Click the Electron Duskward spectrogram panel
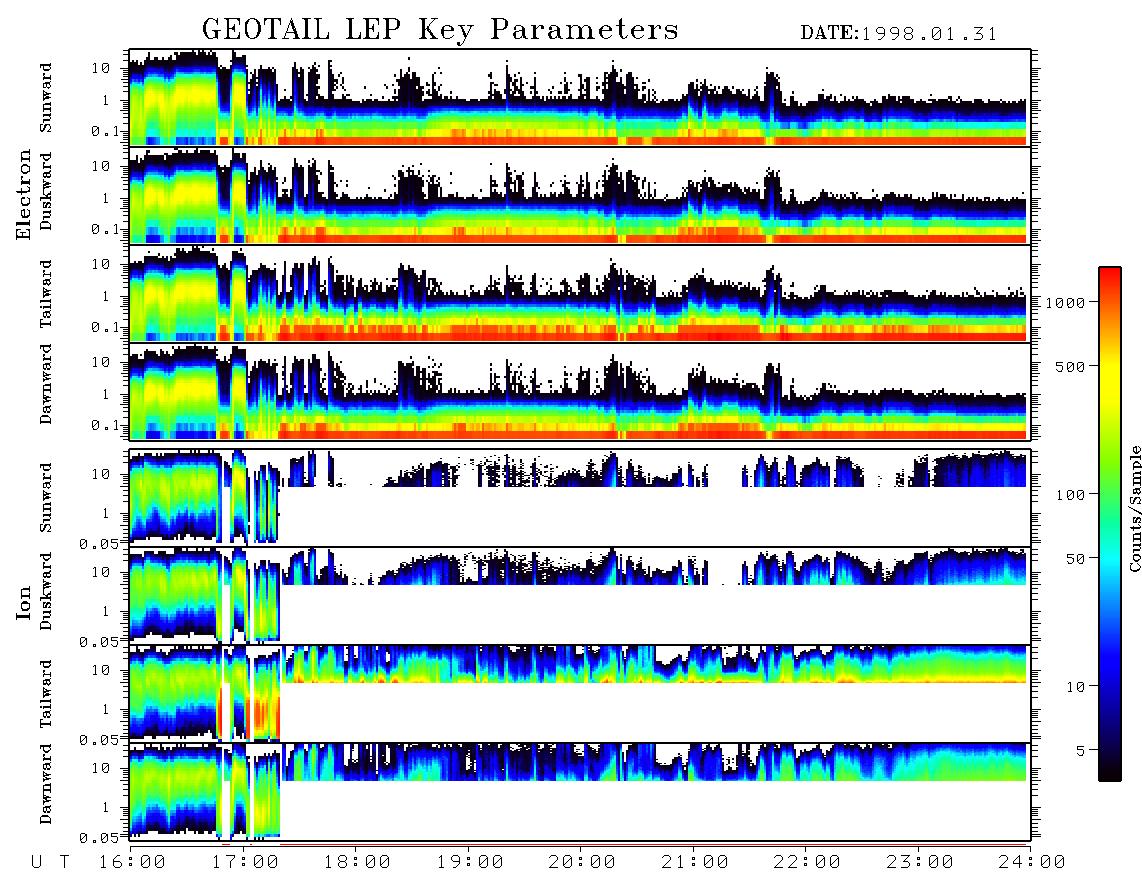Image resolution: width=1142 pixels, height=880 pixels. [x=580, y=195]
